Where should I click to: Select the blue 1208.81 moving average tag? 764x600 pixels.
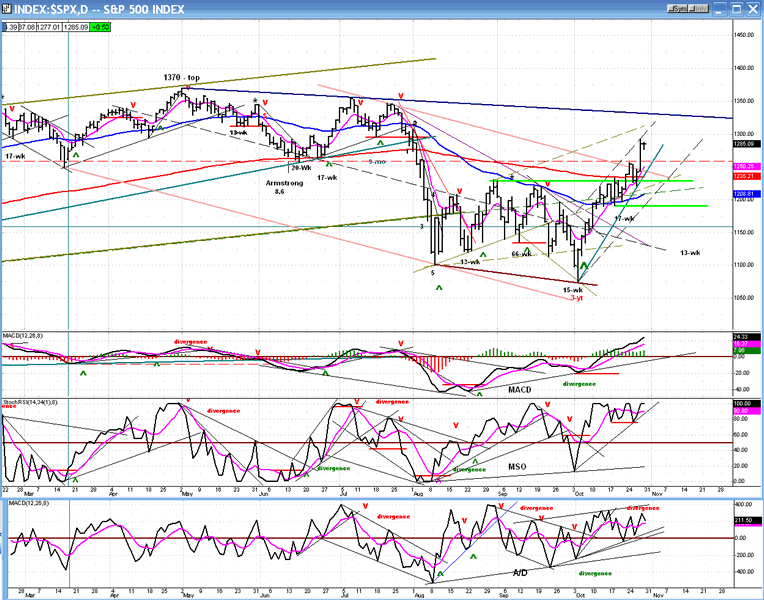coord(746,194)
